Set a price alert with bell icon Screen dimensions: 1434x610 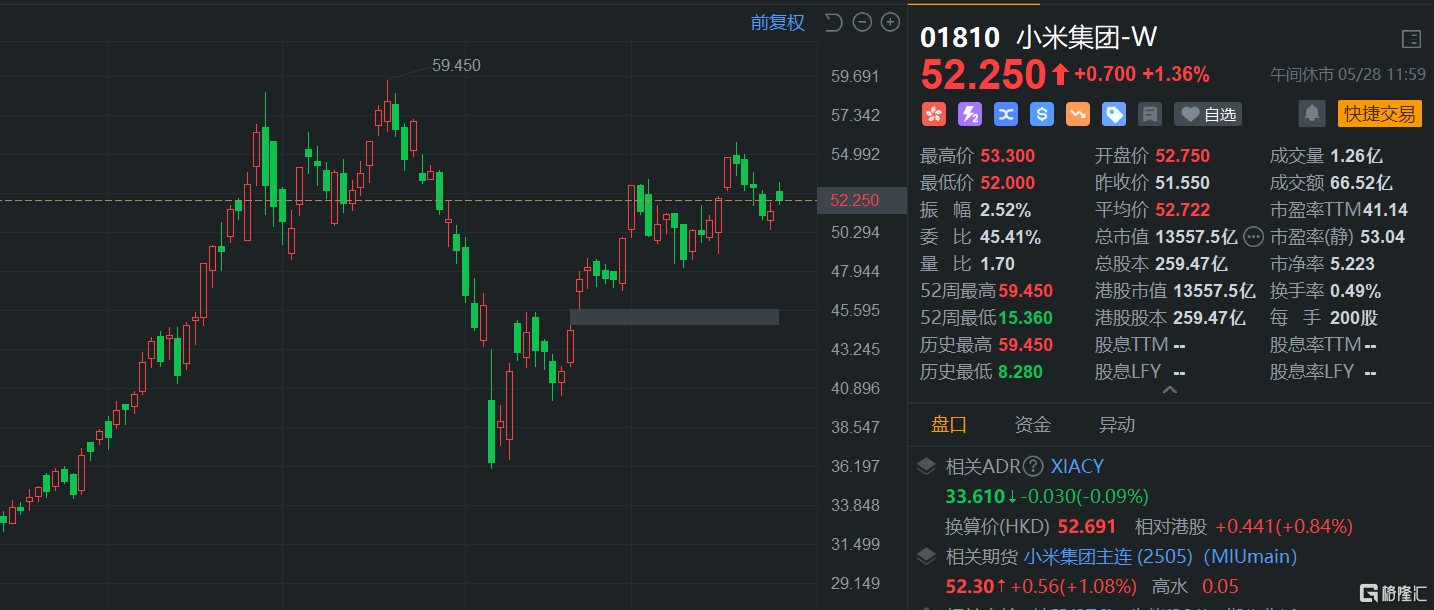1312,114
